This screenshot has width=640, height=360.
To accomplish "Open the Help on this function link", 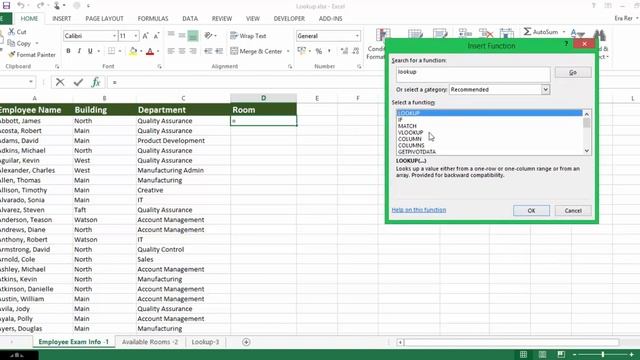I will tap(419, 210).
